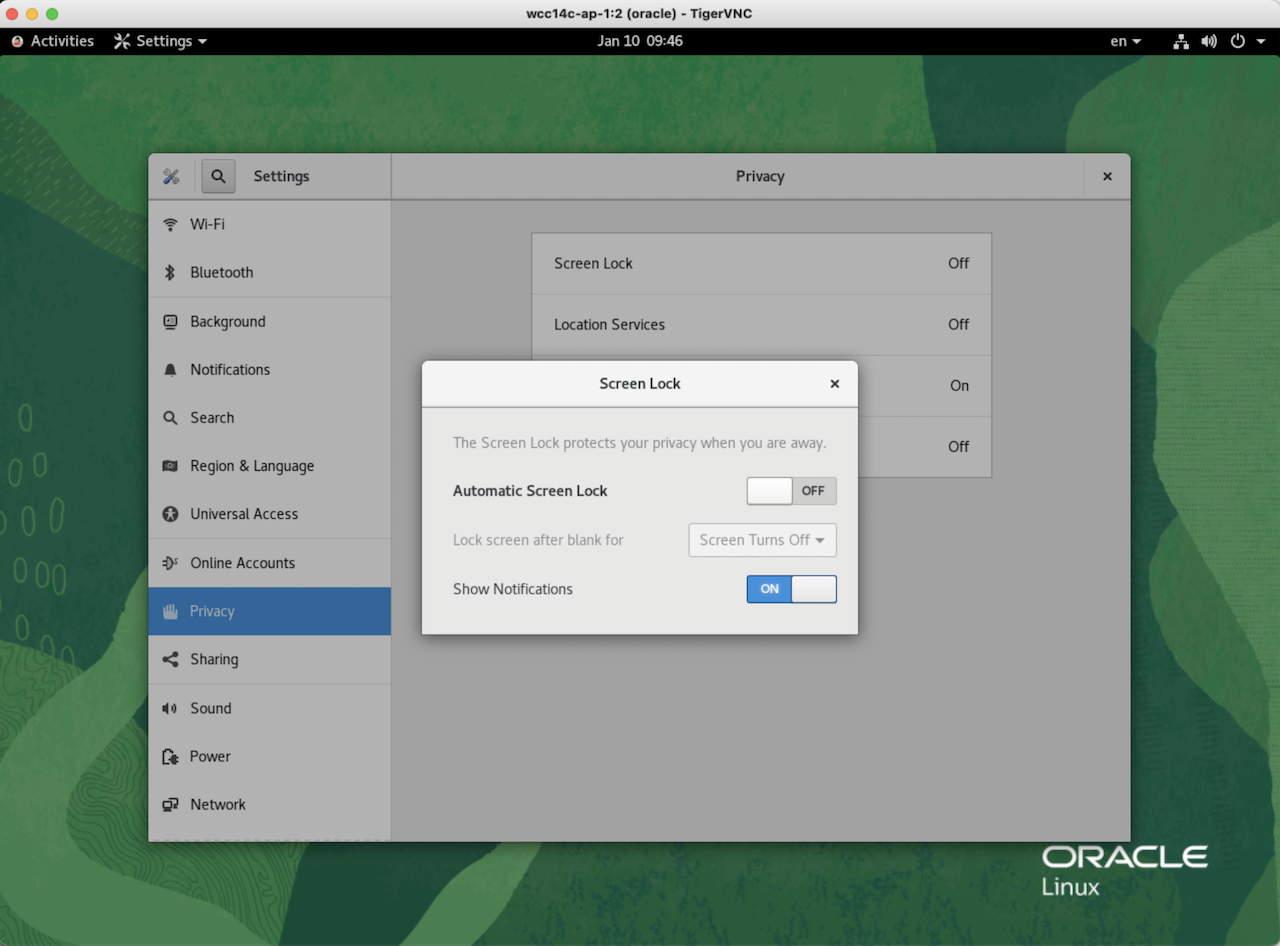Screen dimensions: 1280x946
Task: Click the Activities logo icon
Action: point(17,41)
